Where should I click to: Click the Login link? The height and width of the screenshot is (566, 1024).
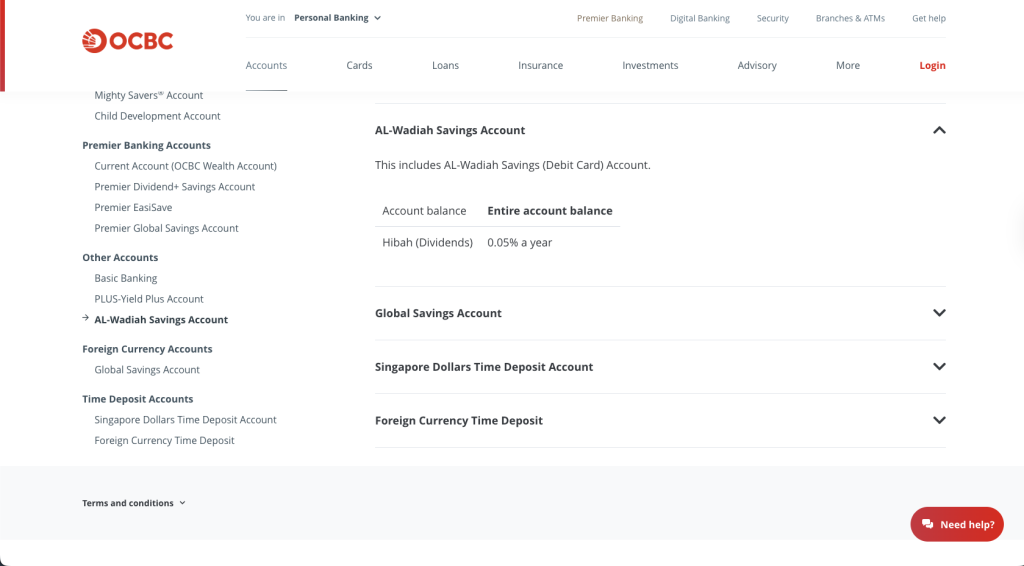pos(932,65)
